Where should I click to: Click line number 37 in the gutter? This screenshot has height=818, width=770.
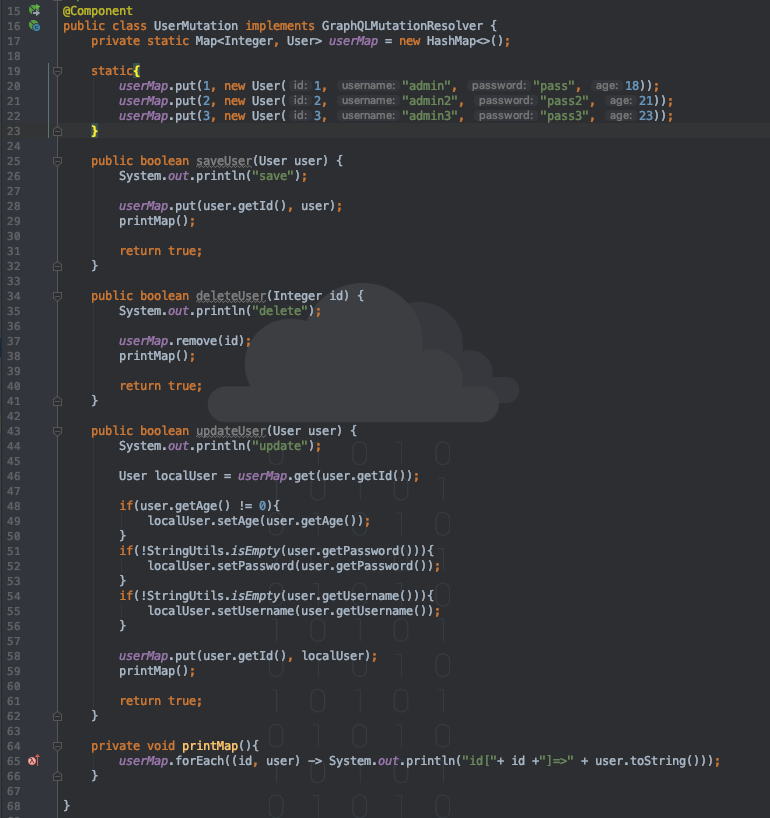pos(14,341)
